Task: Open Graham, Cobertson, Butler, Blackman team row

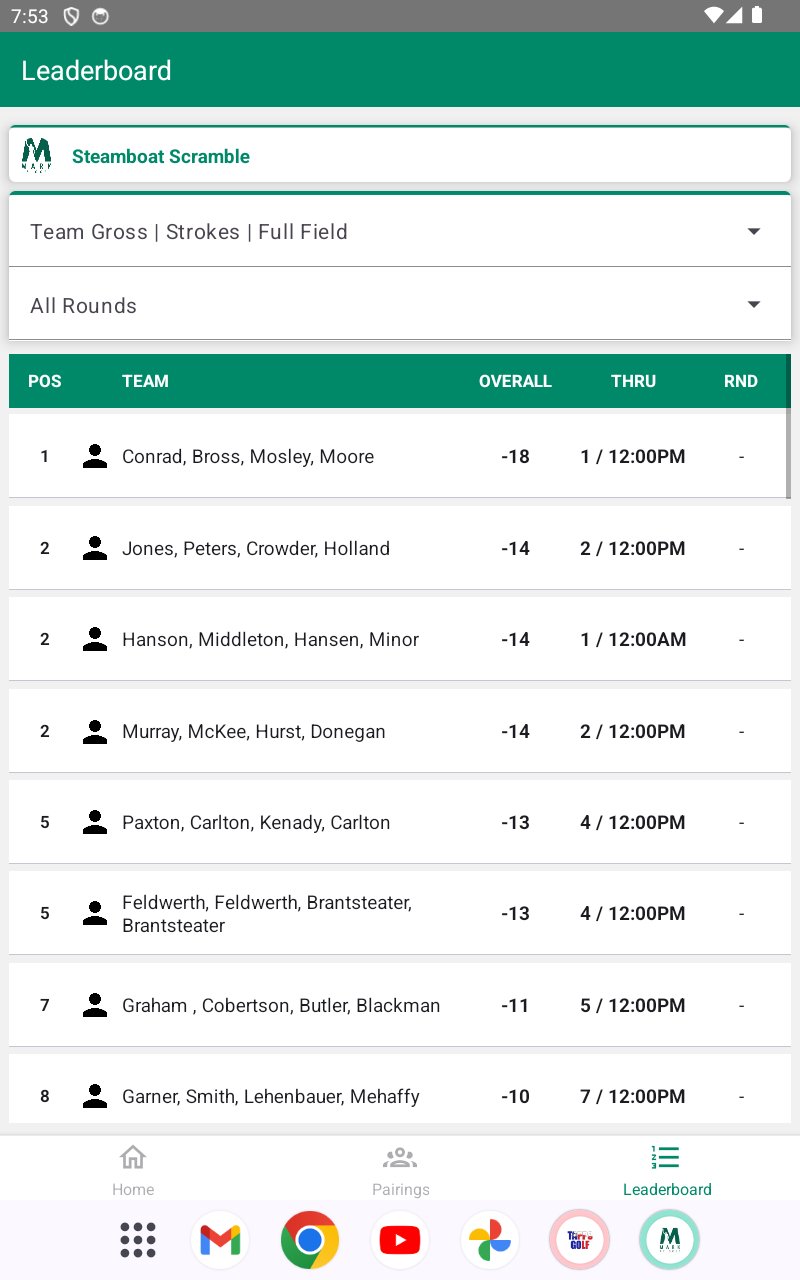Action: coord(400,1005)
